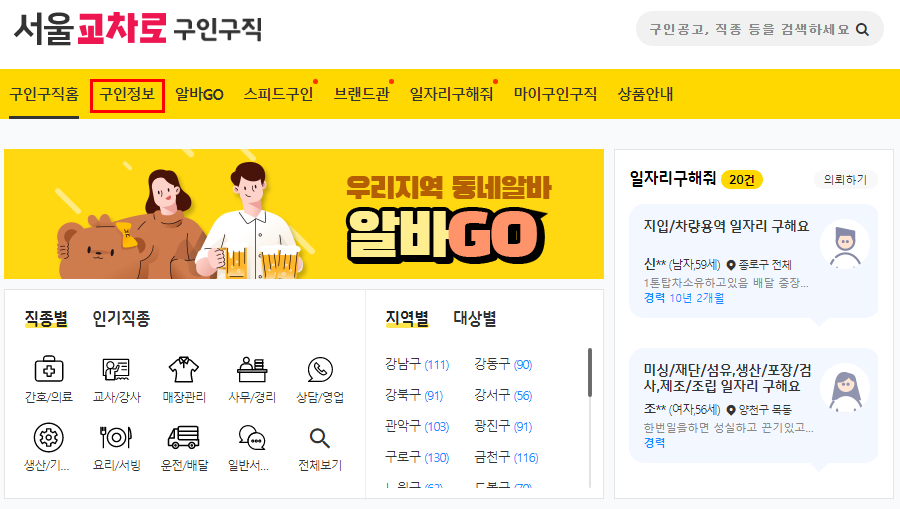
Task: Open the 간호/의료 job category icon
Action: coord(49,370)
